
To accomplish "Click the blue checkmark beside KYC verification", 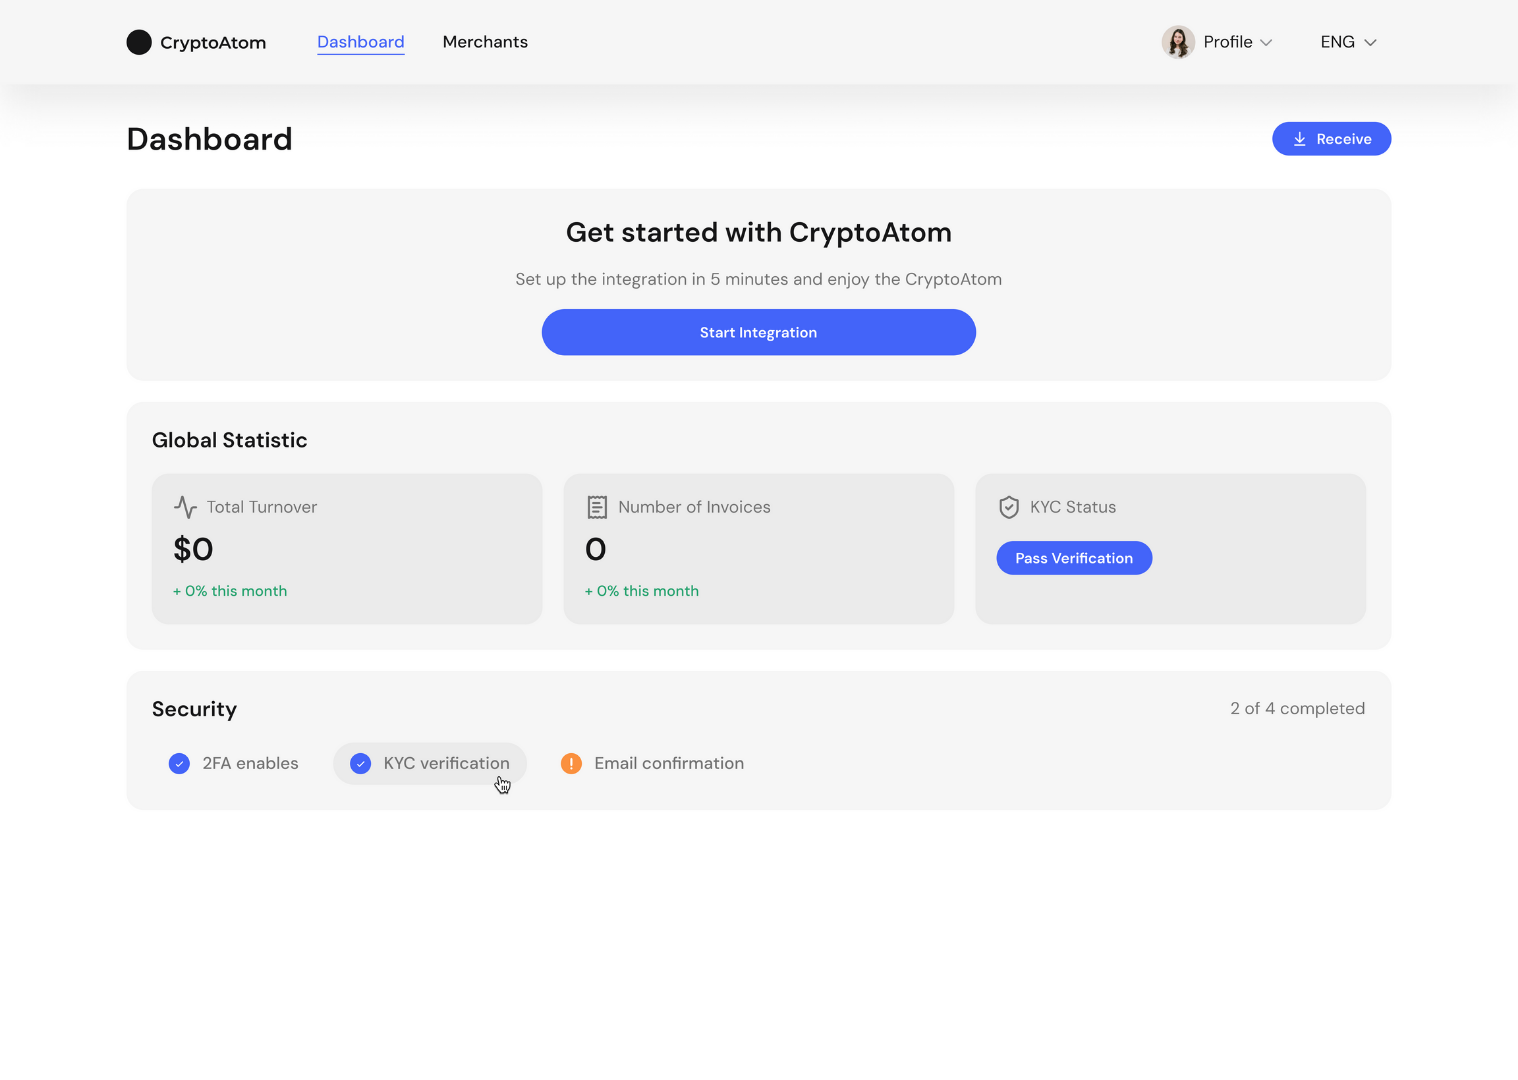I will click(x=361, y=764).
